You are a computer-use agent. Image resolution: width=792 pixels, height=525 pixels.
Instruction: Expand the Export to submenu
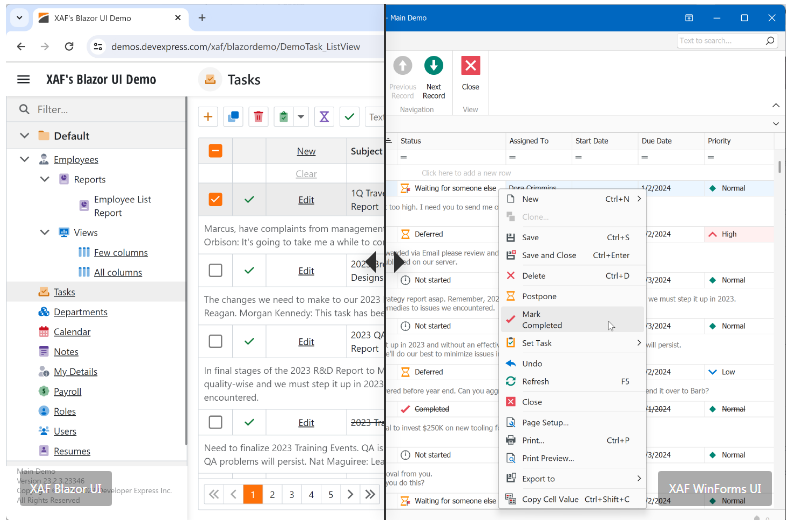[x=573, y=479]
